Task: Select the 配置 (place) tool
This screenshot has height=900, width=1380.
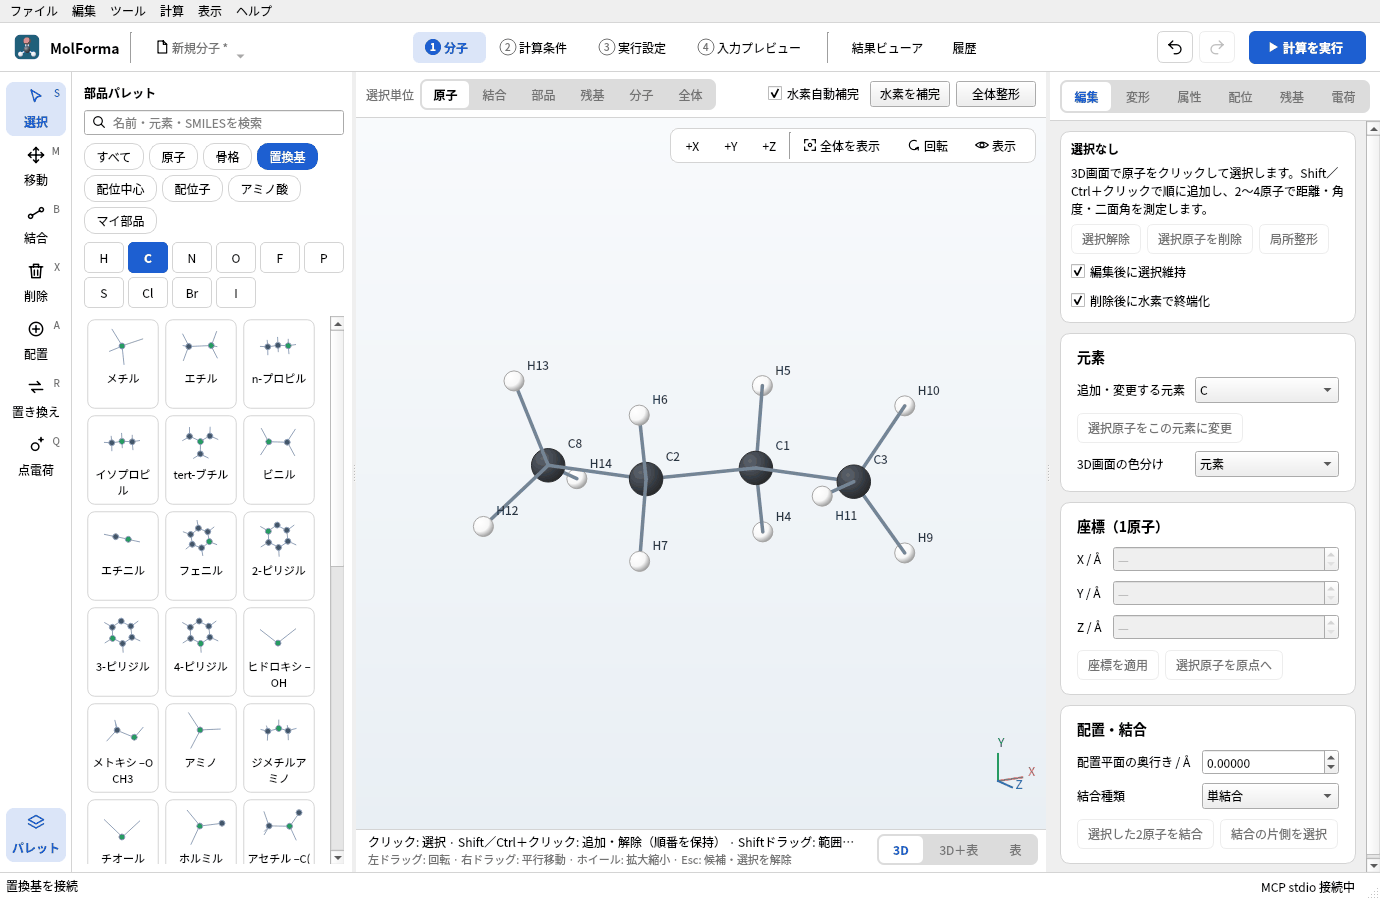Action: (x=36, y=340)
